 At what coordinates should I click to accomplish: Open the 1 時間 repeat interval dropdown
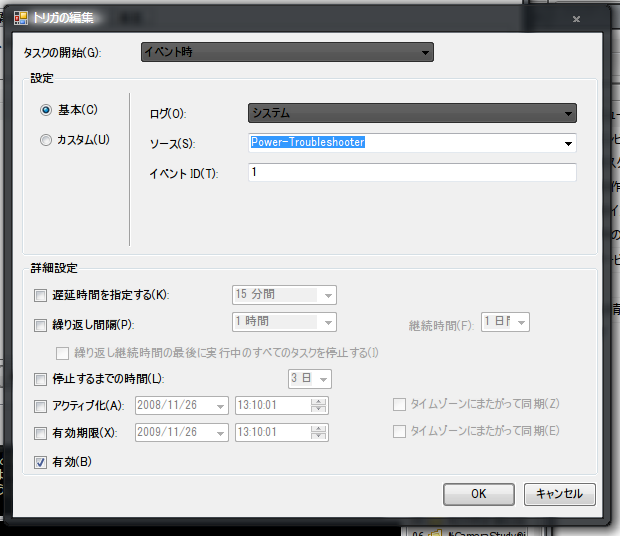pyautogui.click(x=328, y=322)
